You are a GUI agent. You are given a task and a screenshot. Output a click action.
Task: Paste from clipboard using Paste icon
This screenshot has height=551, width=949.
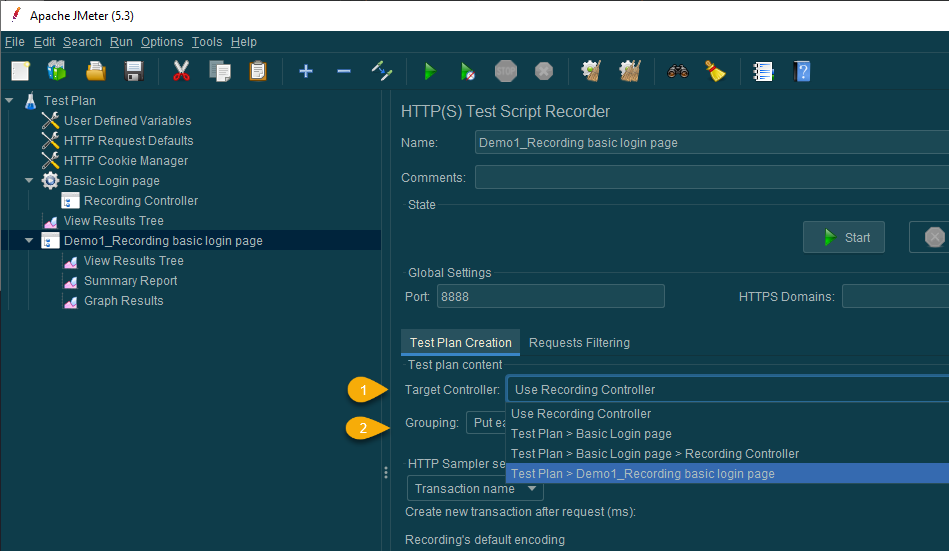(x=258, y=71)
